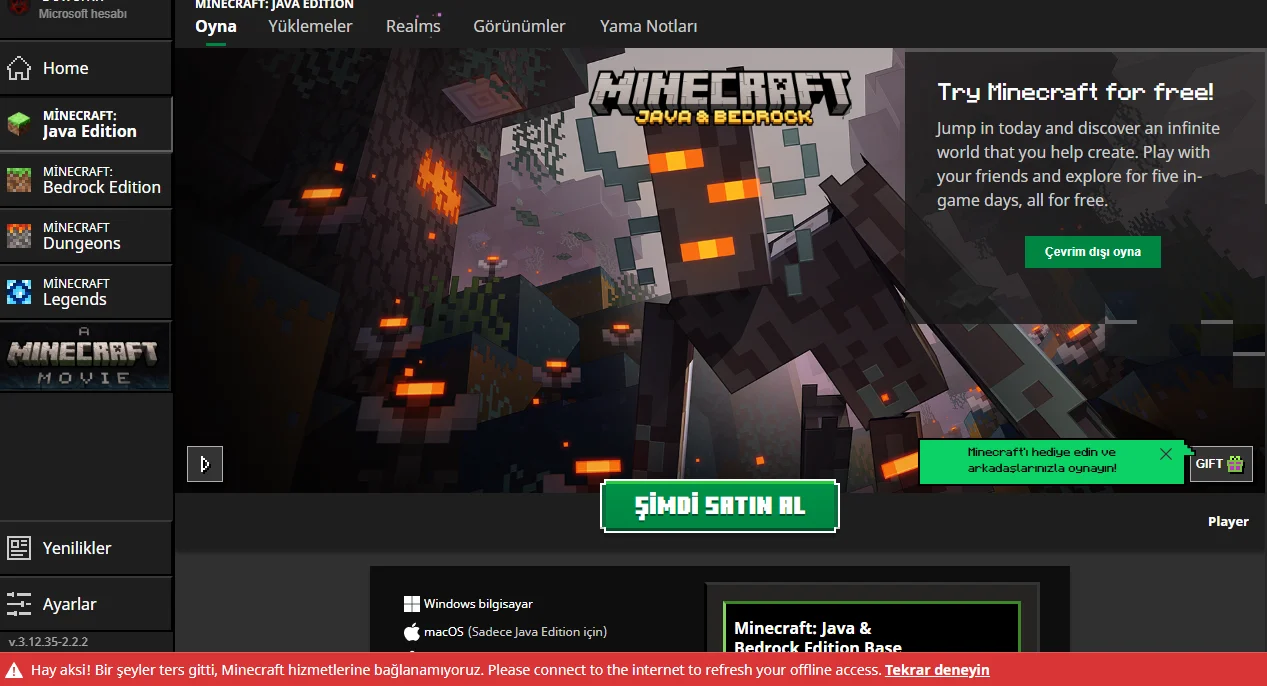Select Minecraft: Java Edition in sidebar
Screen dimensions: 1267x686
pyautogui.click(x=86, y=124)
